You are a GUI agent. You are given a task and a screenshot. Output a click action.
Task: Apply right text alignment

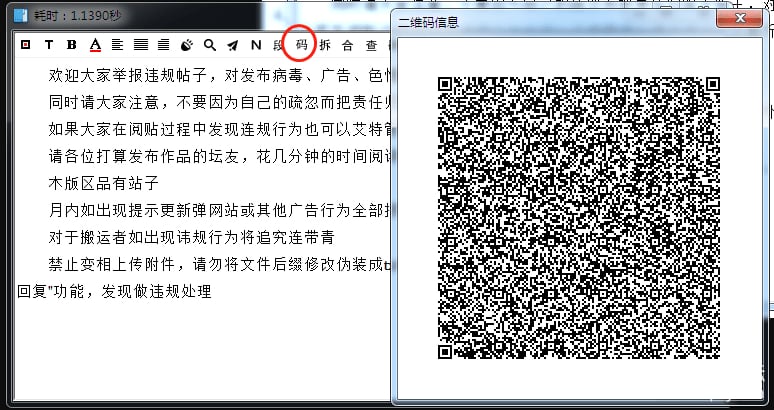click(x=163, y=45)
